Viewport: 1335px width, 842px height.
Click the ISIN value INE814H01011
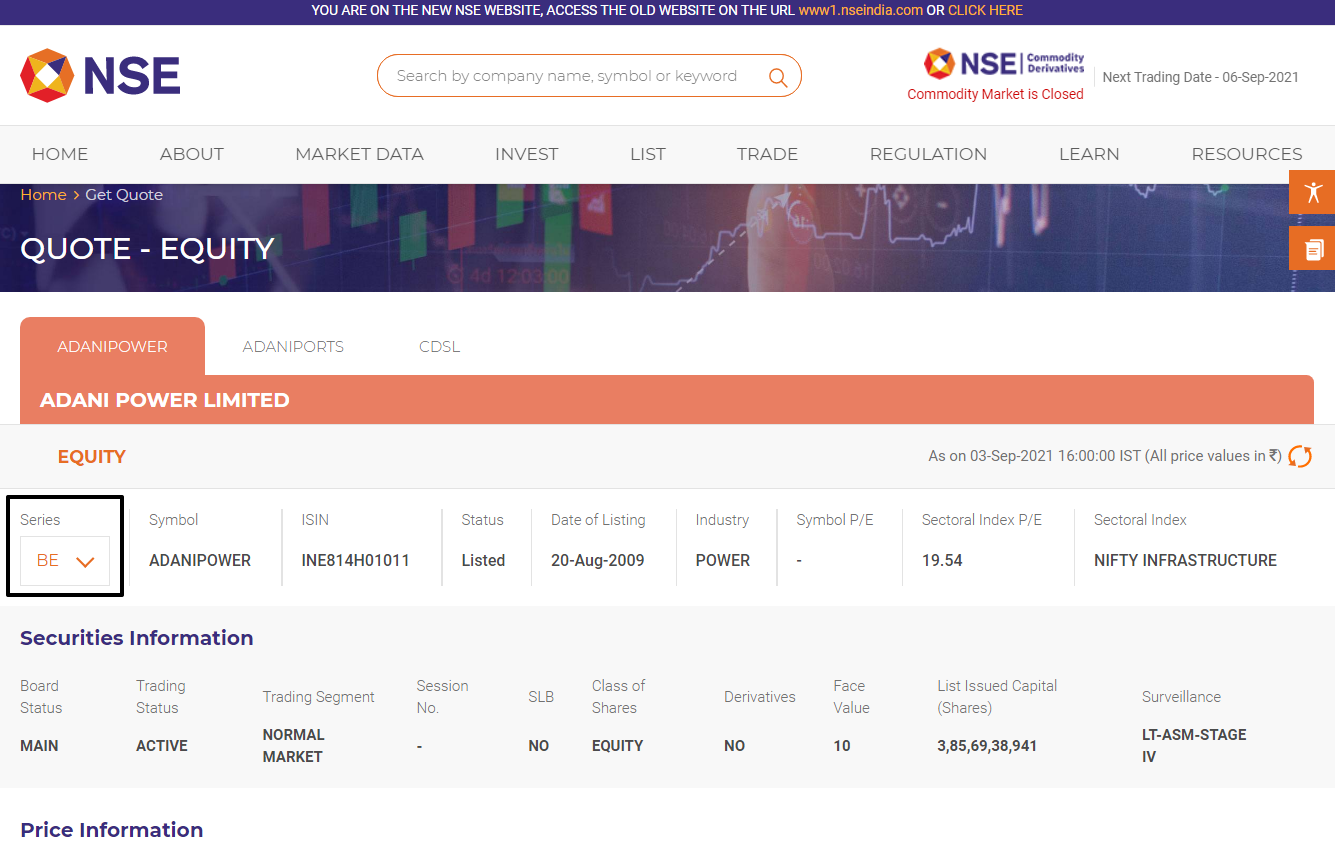355,560
